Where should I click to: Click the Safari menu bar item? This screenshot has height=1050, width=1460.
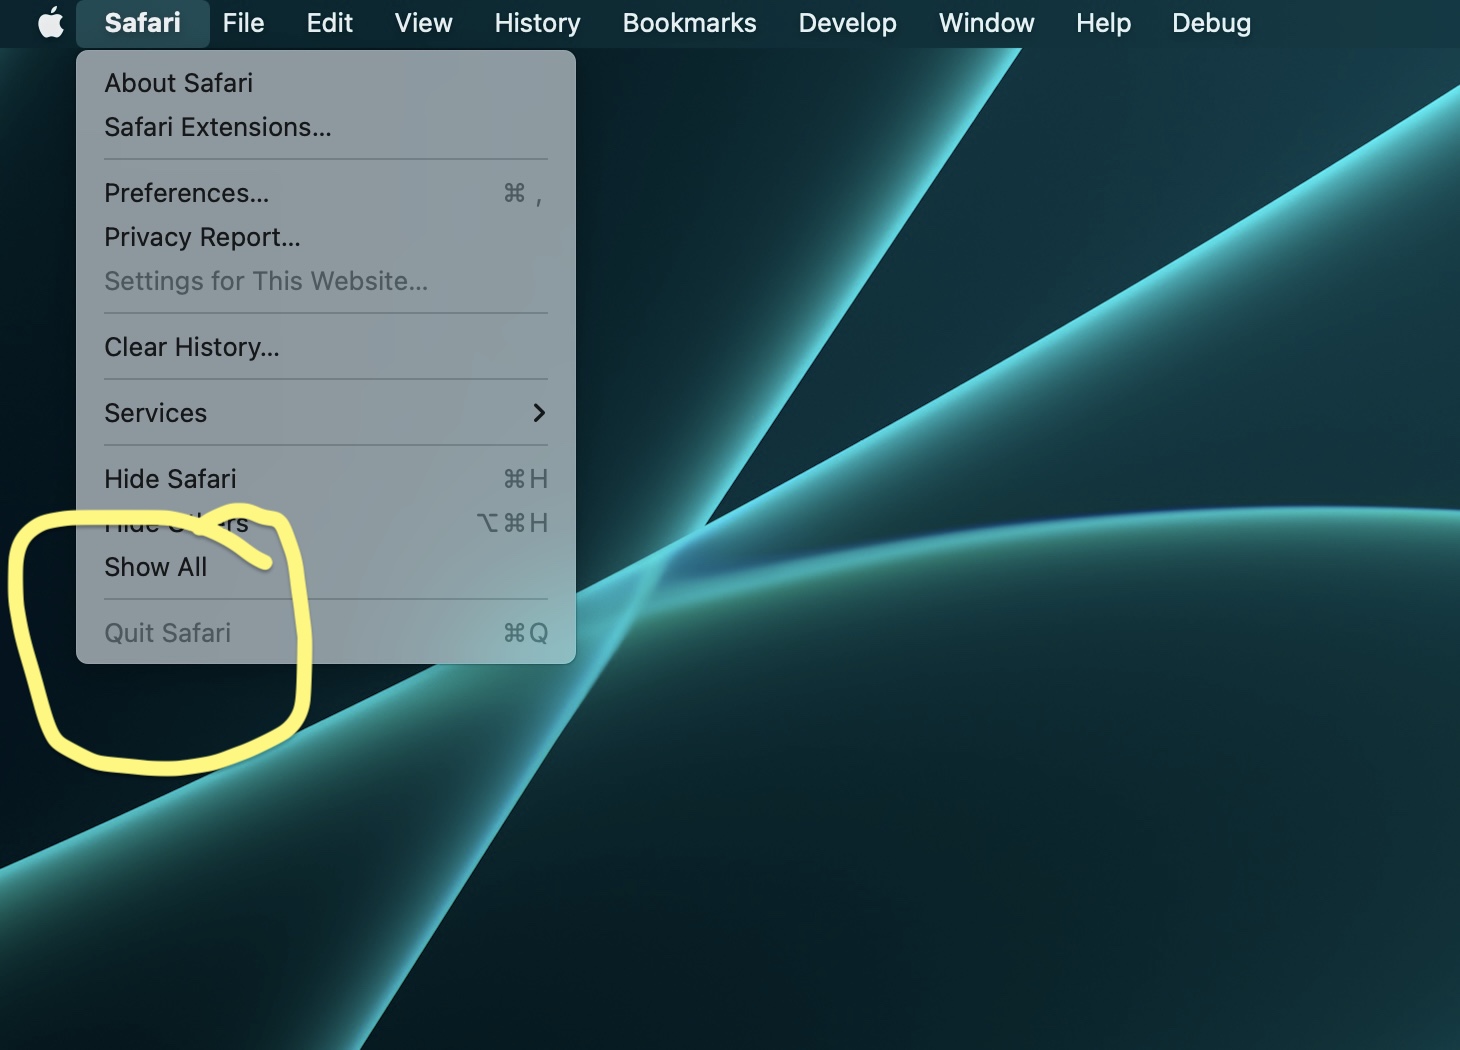143,23
